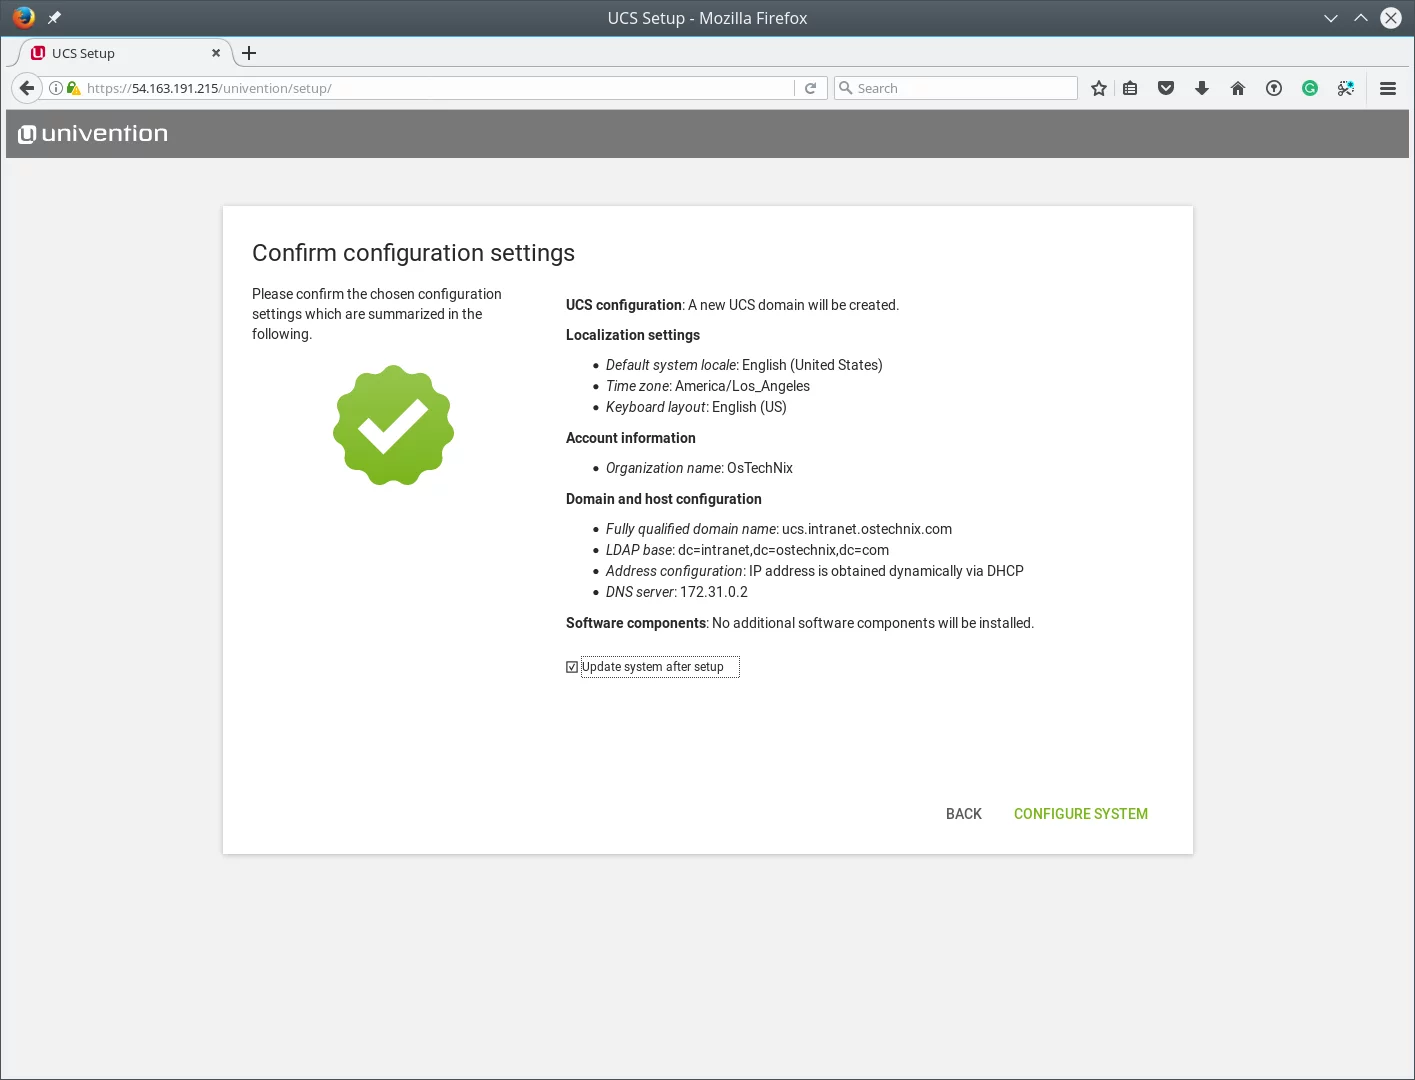Click the Firefox back arrow button

click(x=27, y=88)
